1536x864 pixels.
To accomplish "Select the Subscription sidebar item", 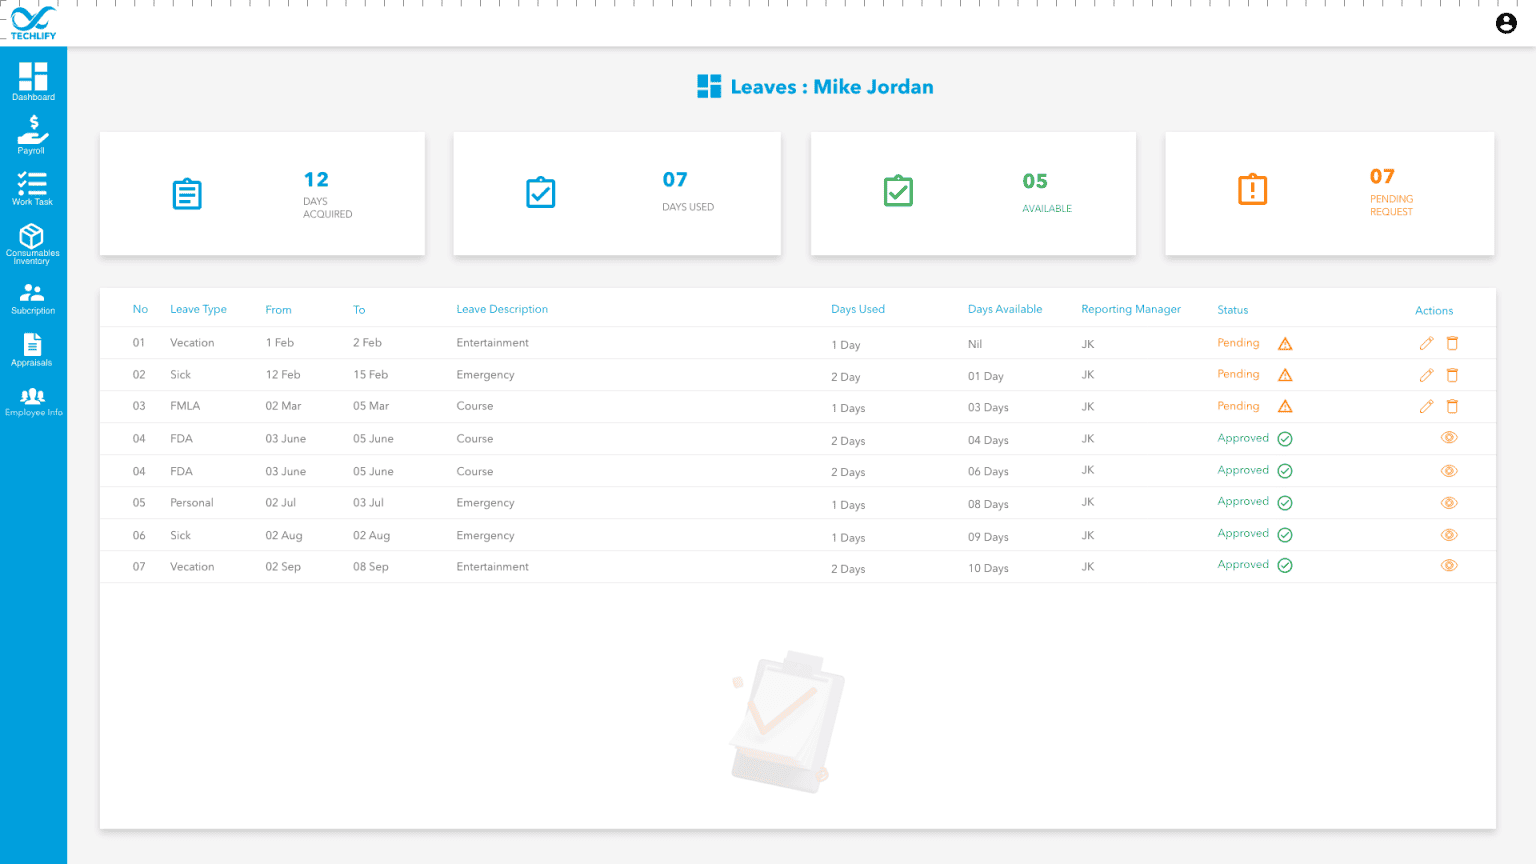I will tap(32, 298).
